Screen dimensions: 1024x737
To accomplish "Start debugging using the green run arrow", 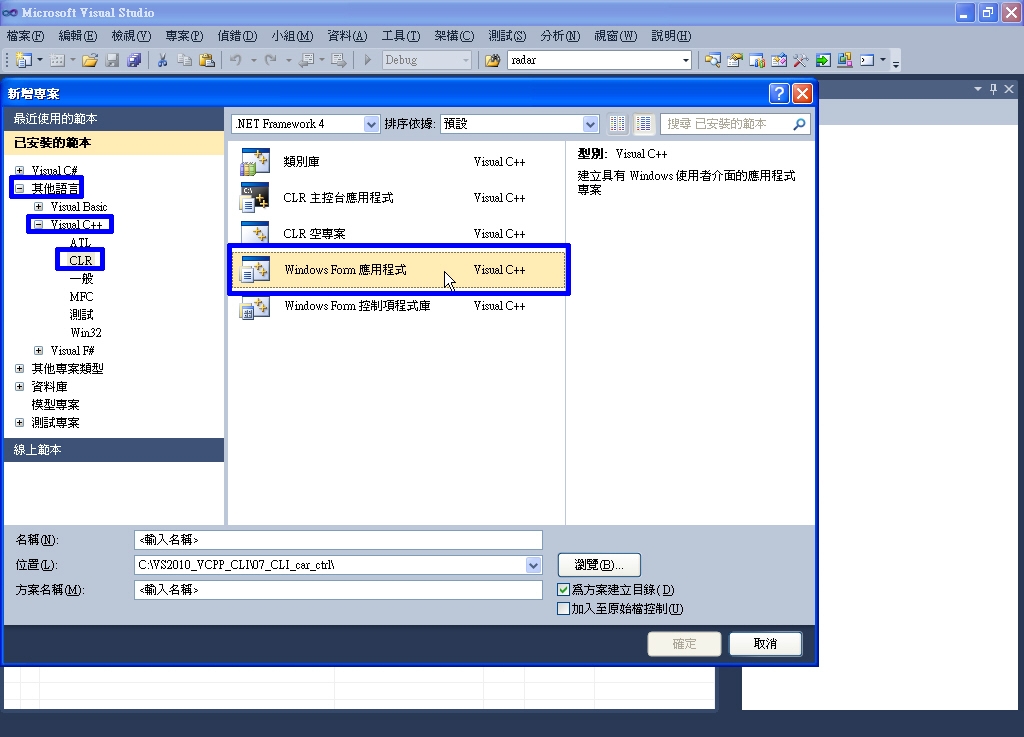I will tap(367, 60).
